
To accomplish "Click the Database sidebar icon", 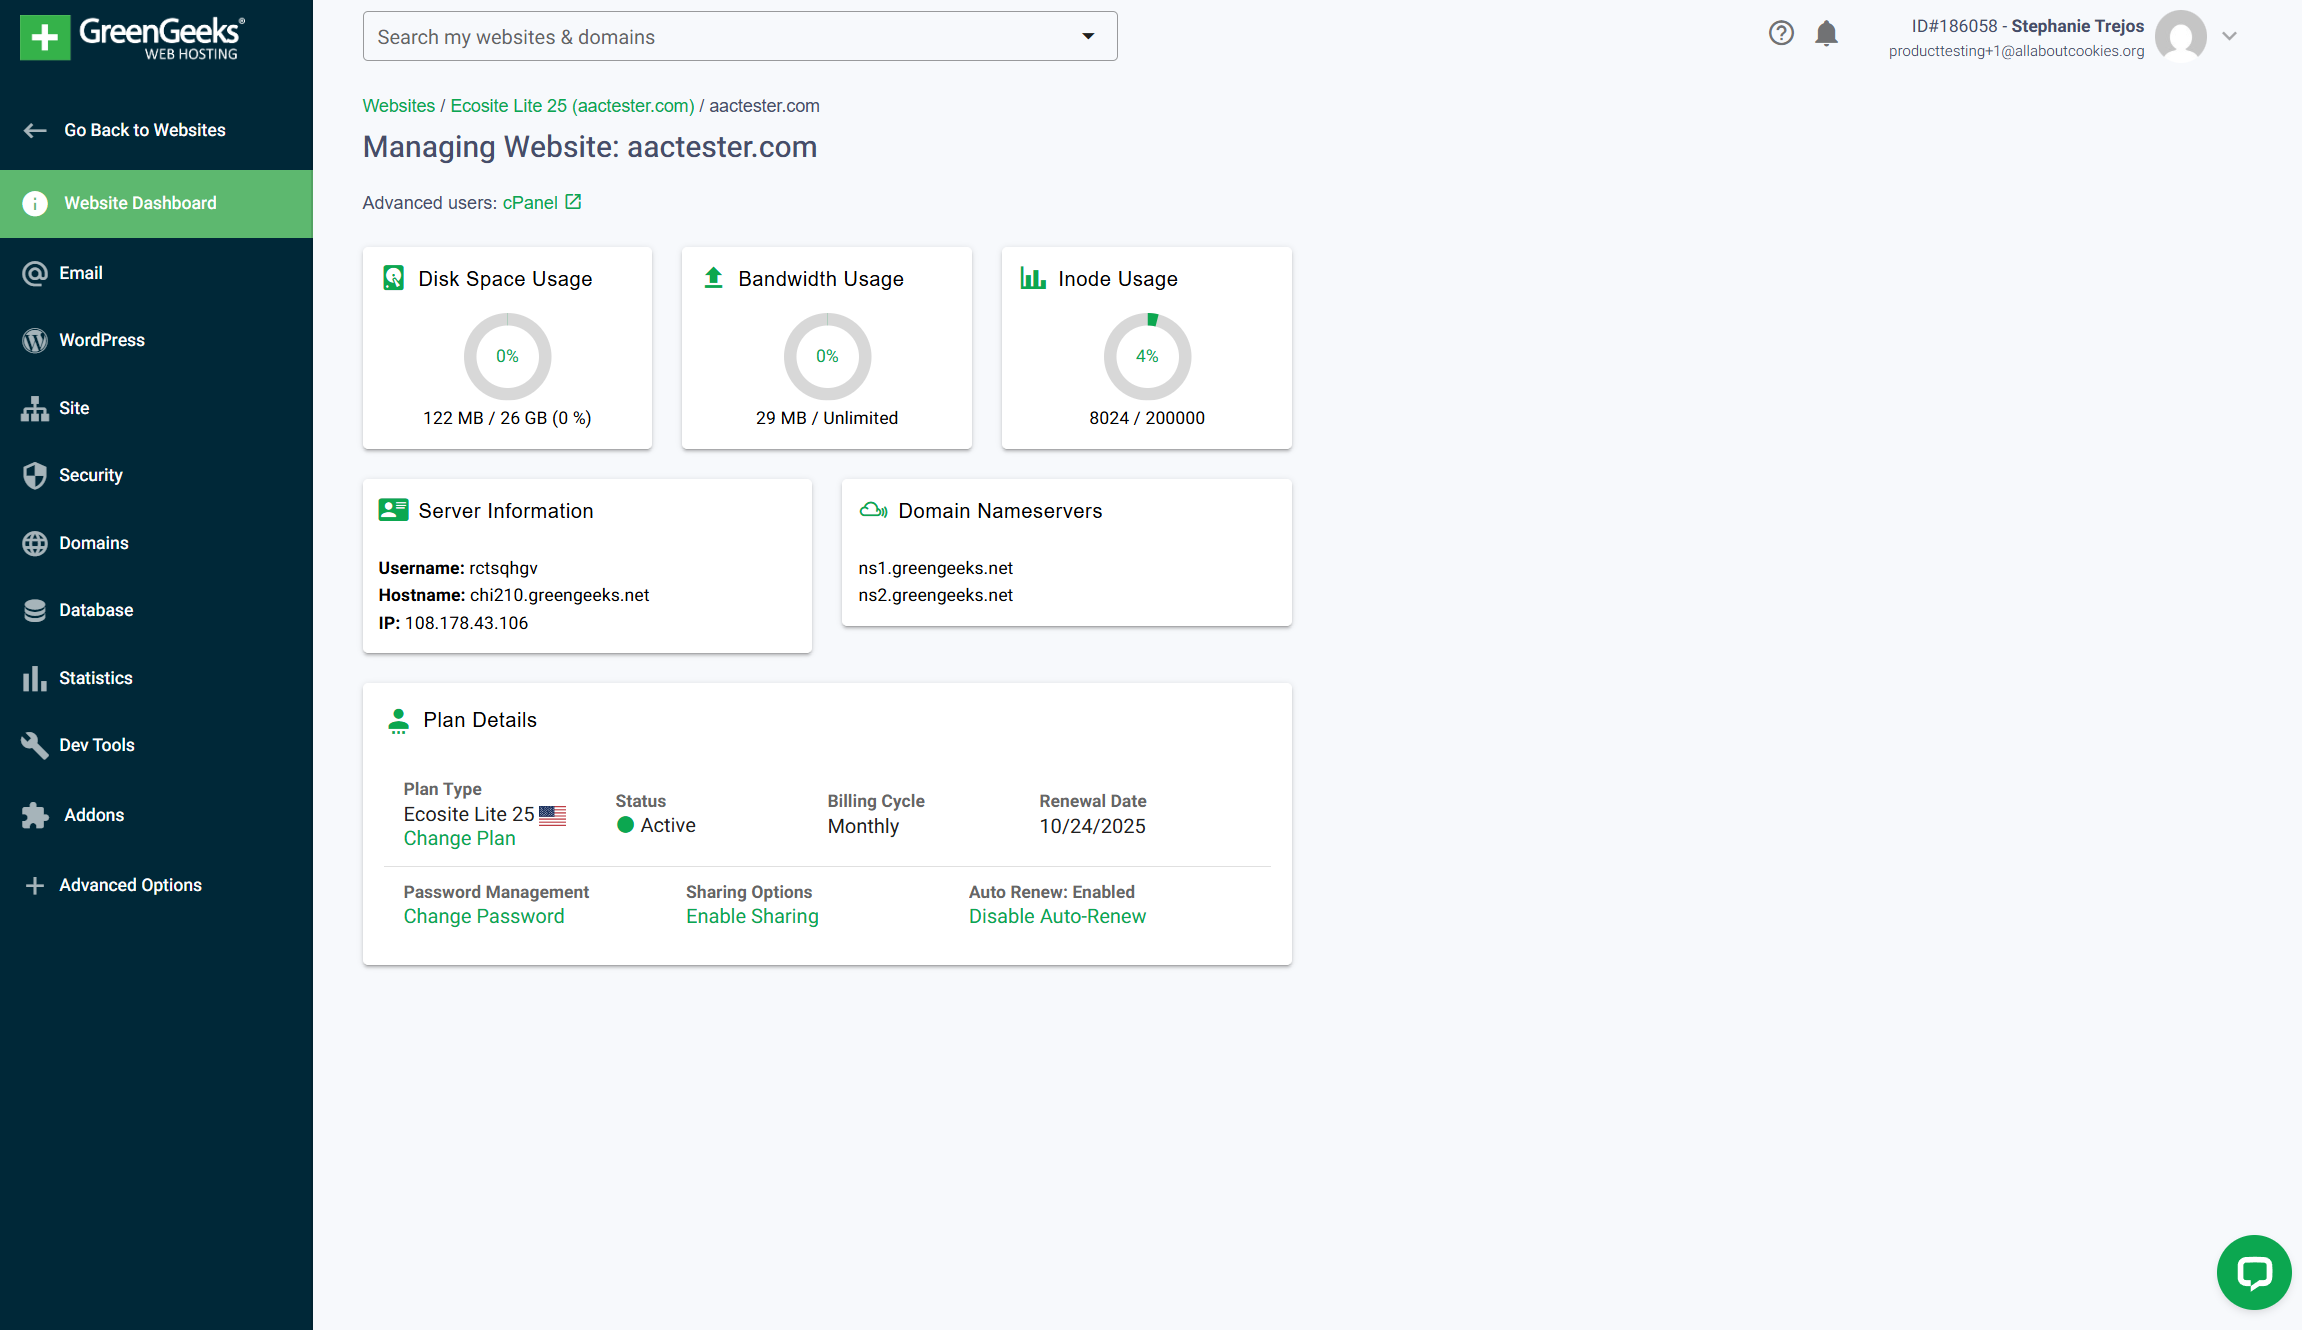I will [35, 611].
